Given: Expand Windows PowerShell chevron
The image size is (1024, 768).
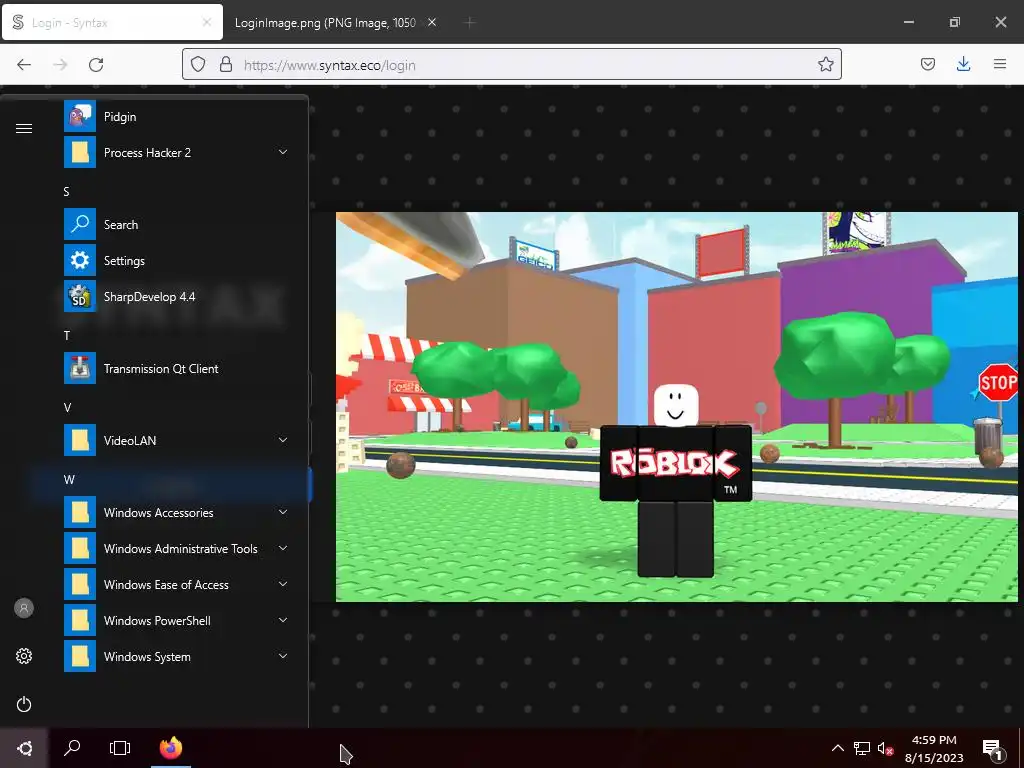Looking at the screenshot, I should click(x=283, y=620).
